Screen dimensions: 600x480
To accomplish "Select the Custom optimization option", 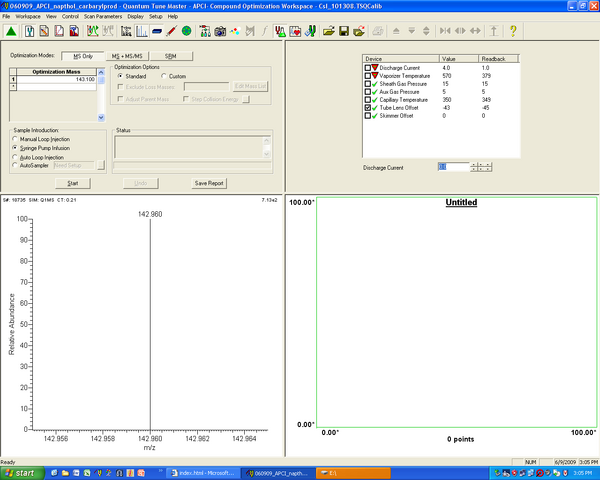I will (x=163, y=76).
